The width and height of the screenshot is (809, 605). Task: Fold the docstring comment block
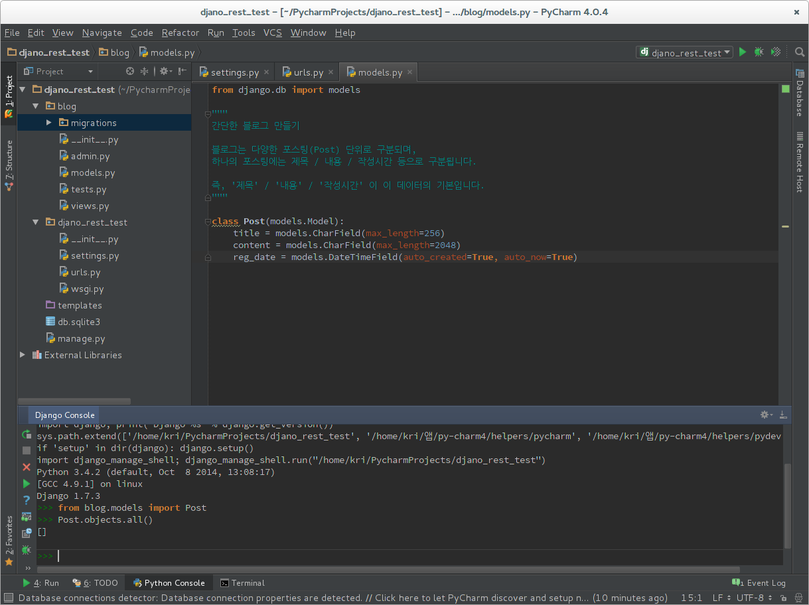(x=207, y=113)
